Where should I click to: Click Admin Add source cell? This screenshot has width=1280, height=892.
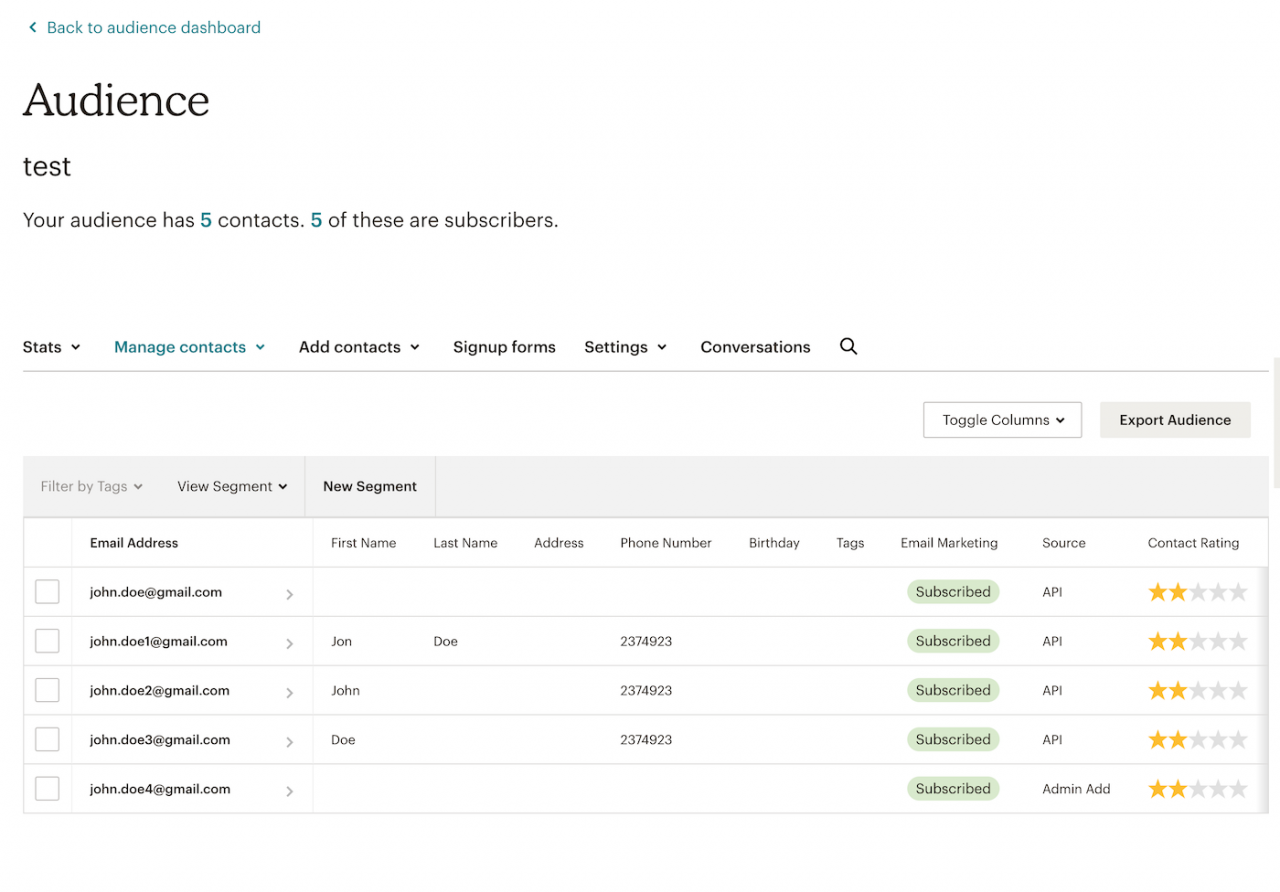(1076, 789)
